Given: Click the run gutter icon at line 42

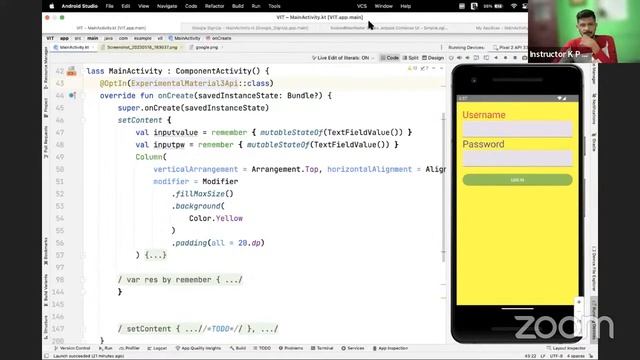Looking at the screenshot, I should click(71, 71).
